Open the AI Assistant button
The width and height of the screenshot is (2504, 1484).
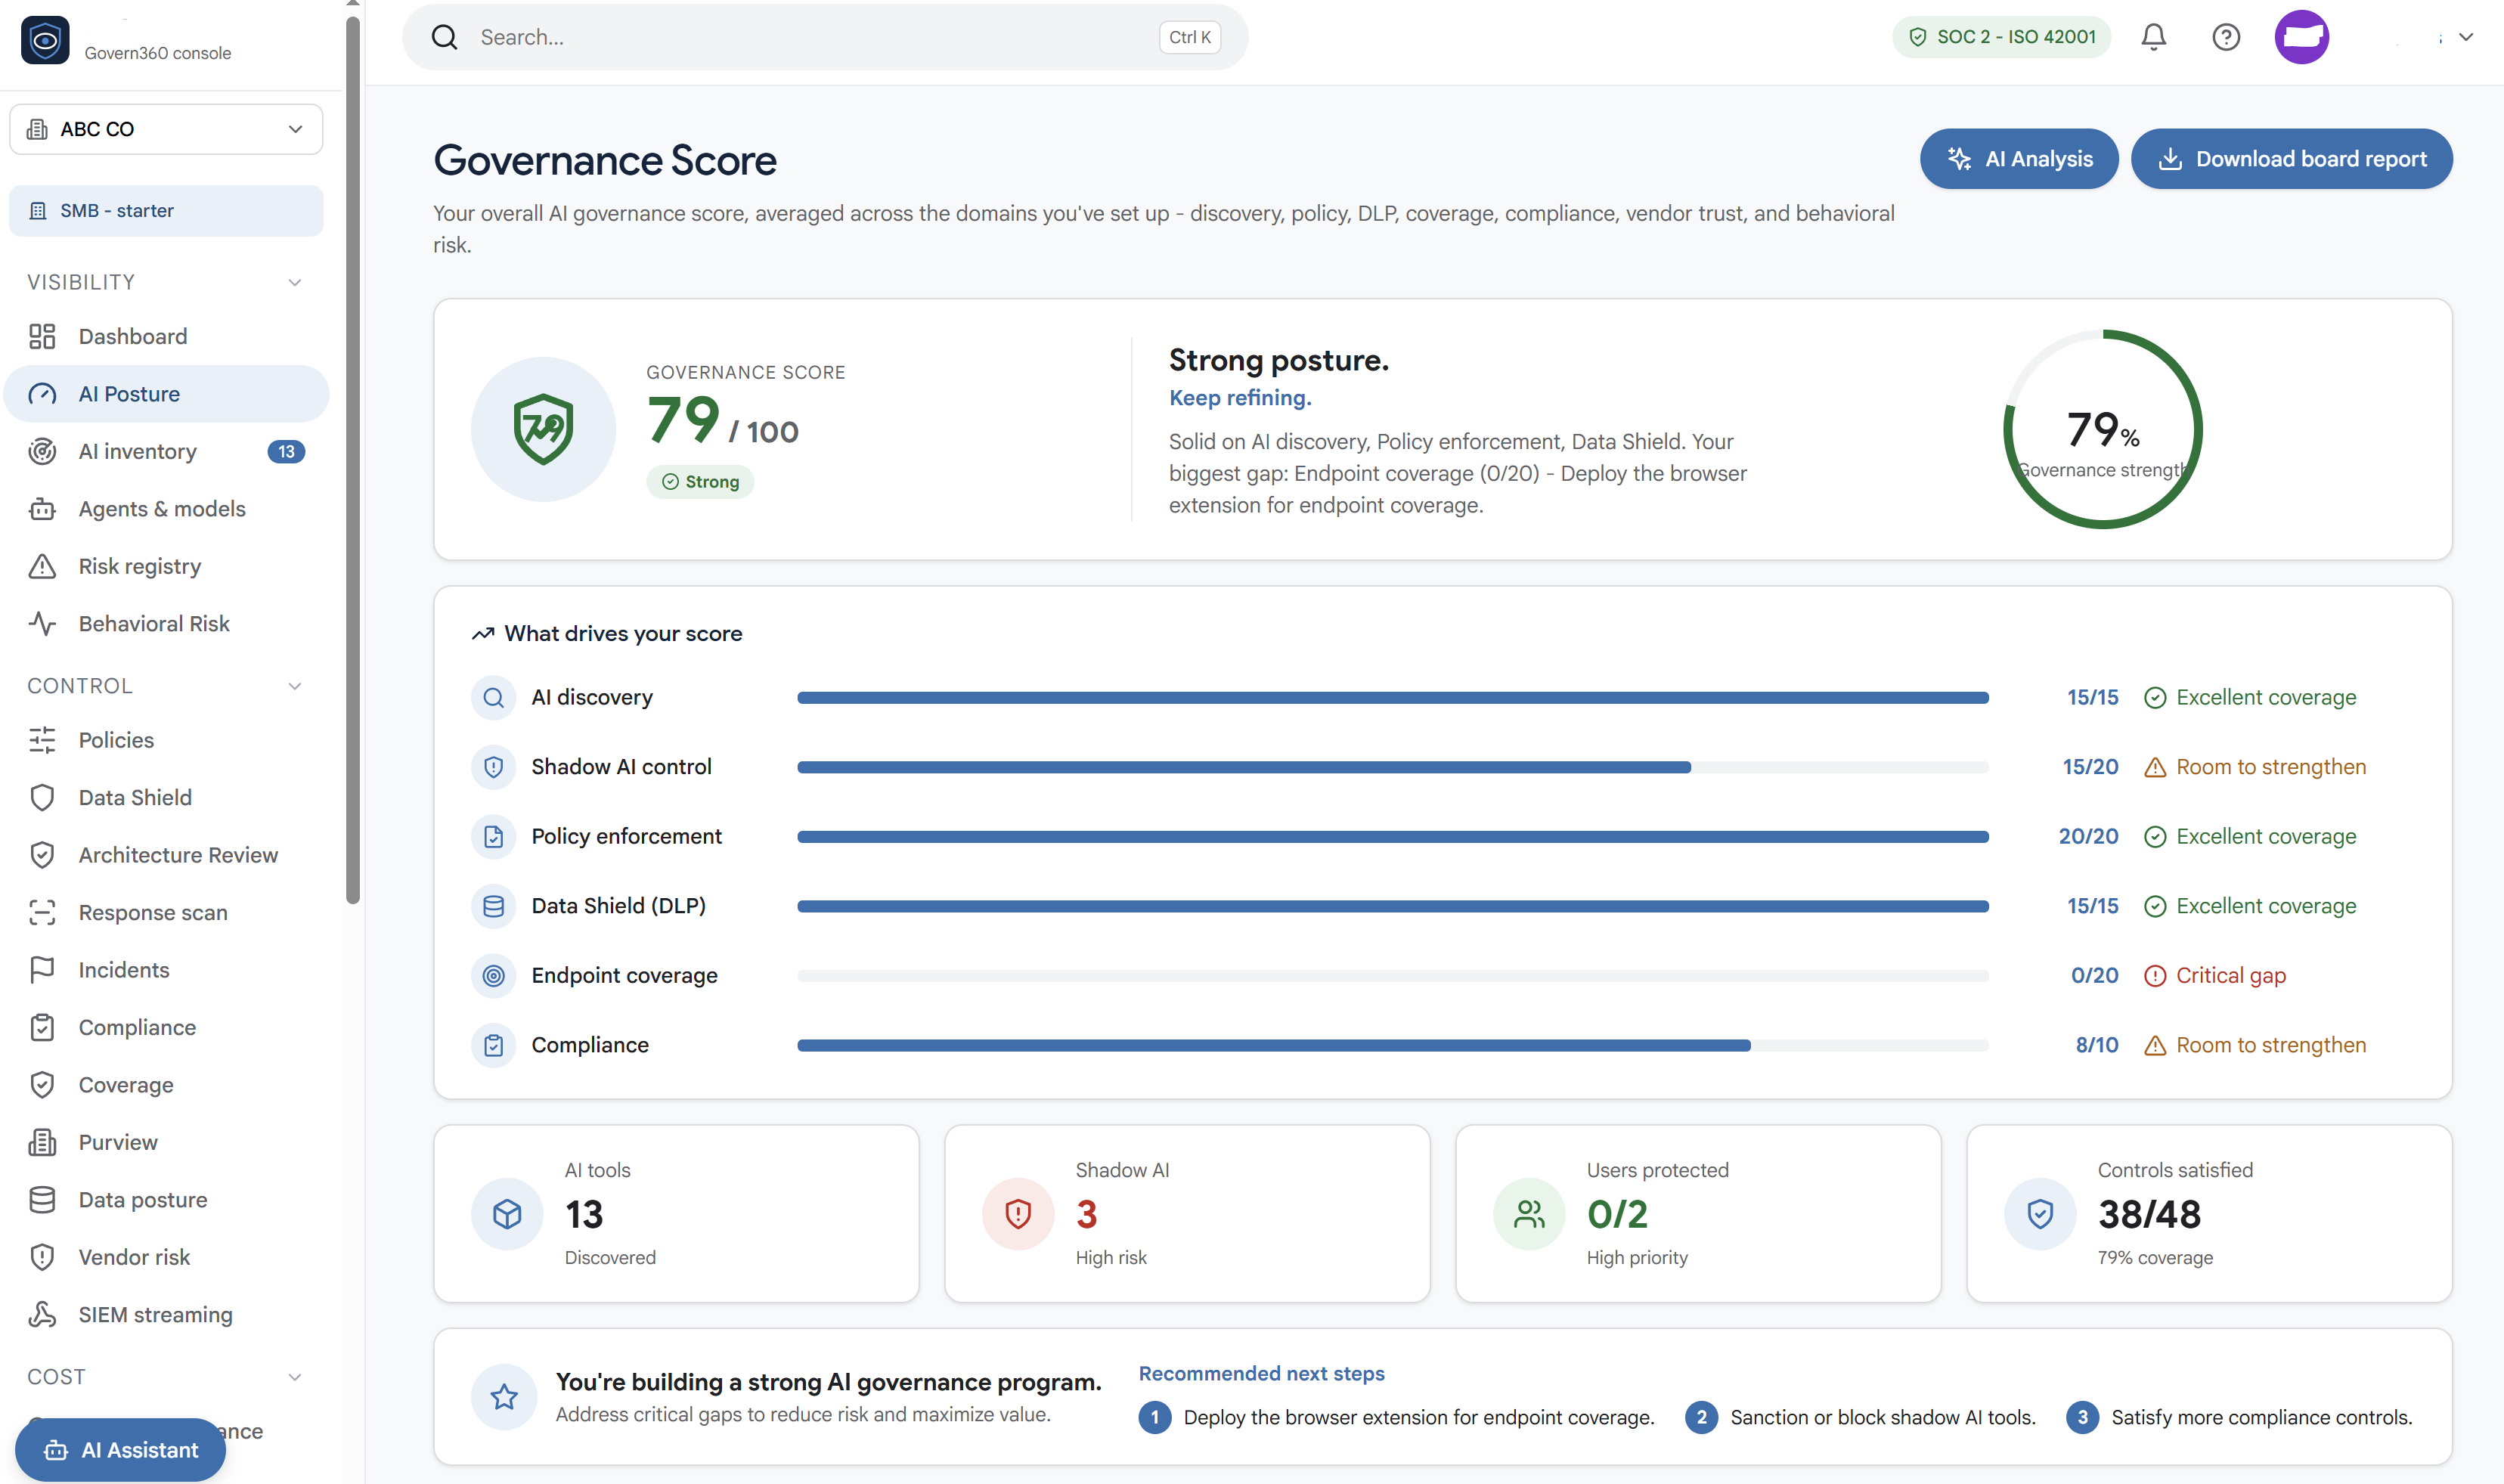(x=120, y=1450)
